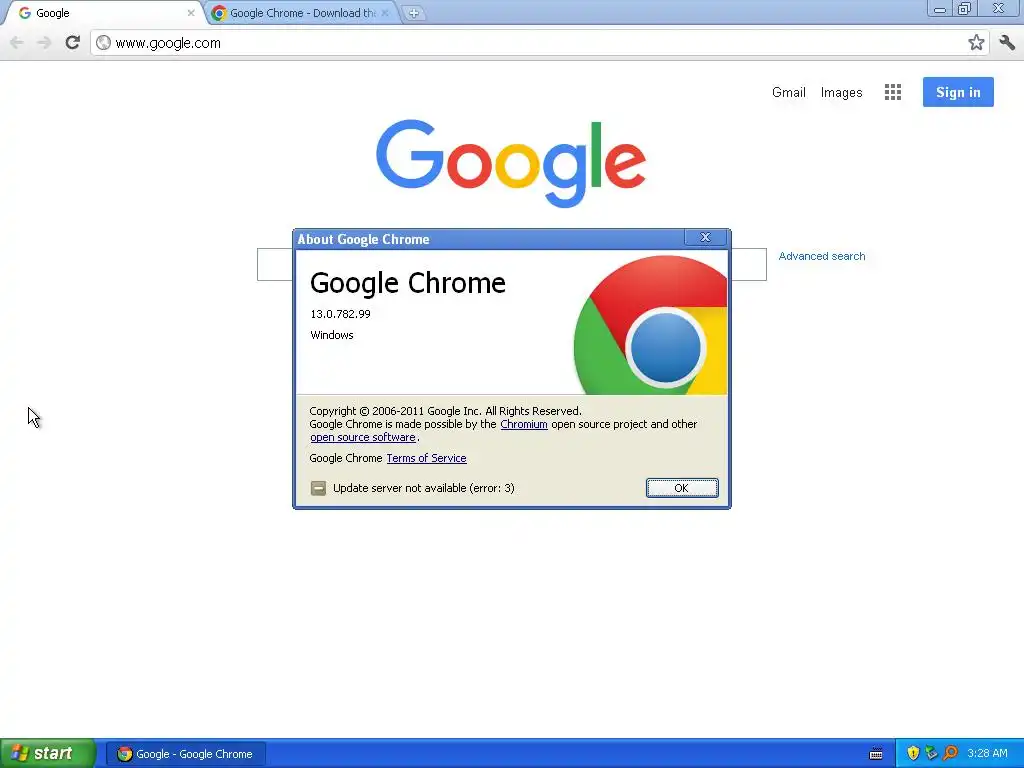Image resolution: width=1024 pixels, height=768 pixels.
Task: Go back to the previous page
Action: coord(17,43)
